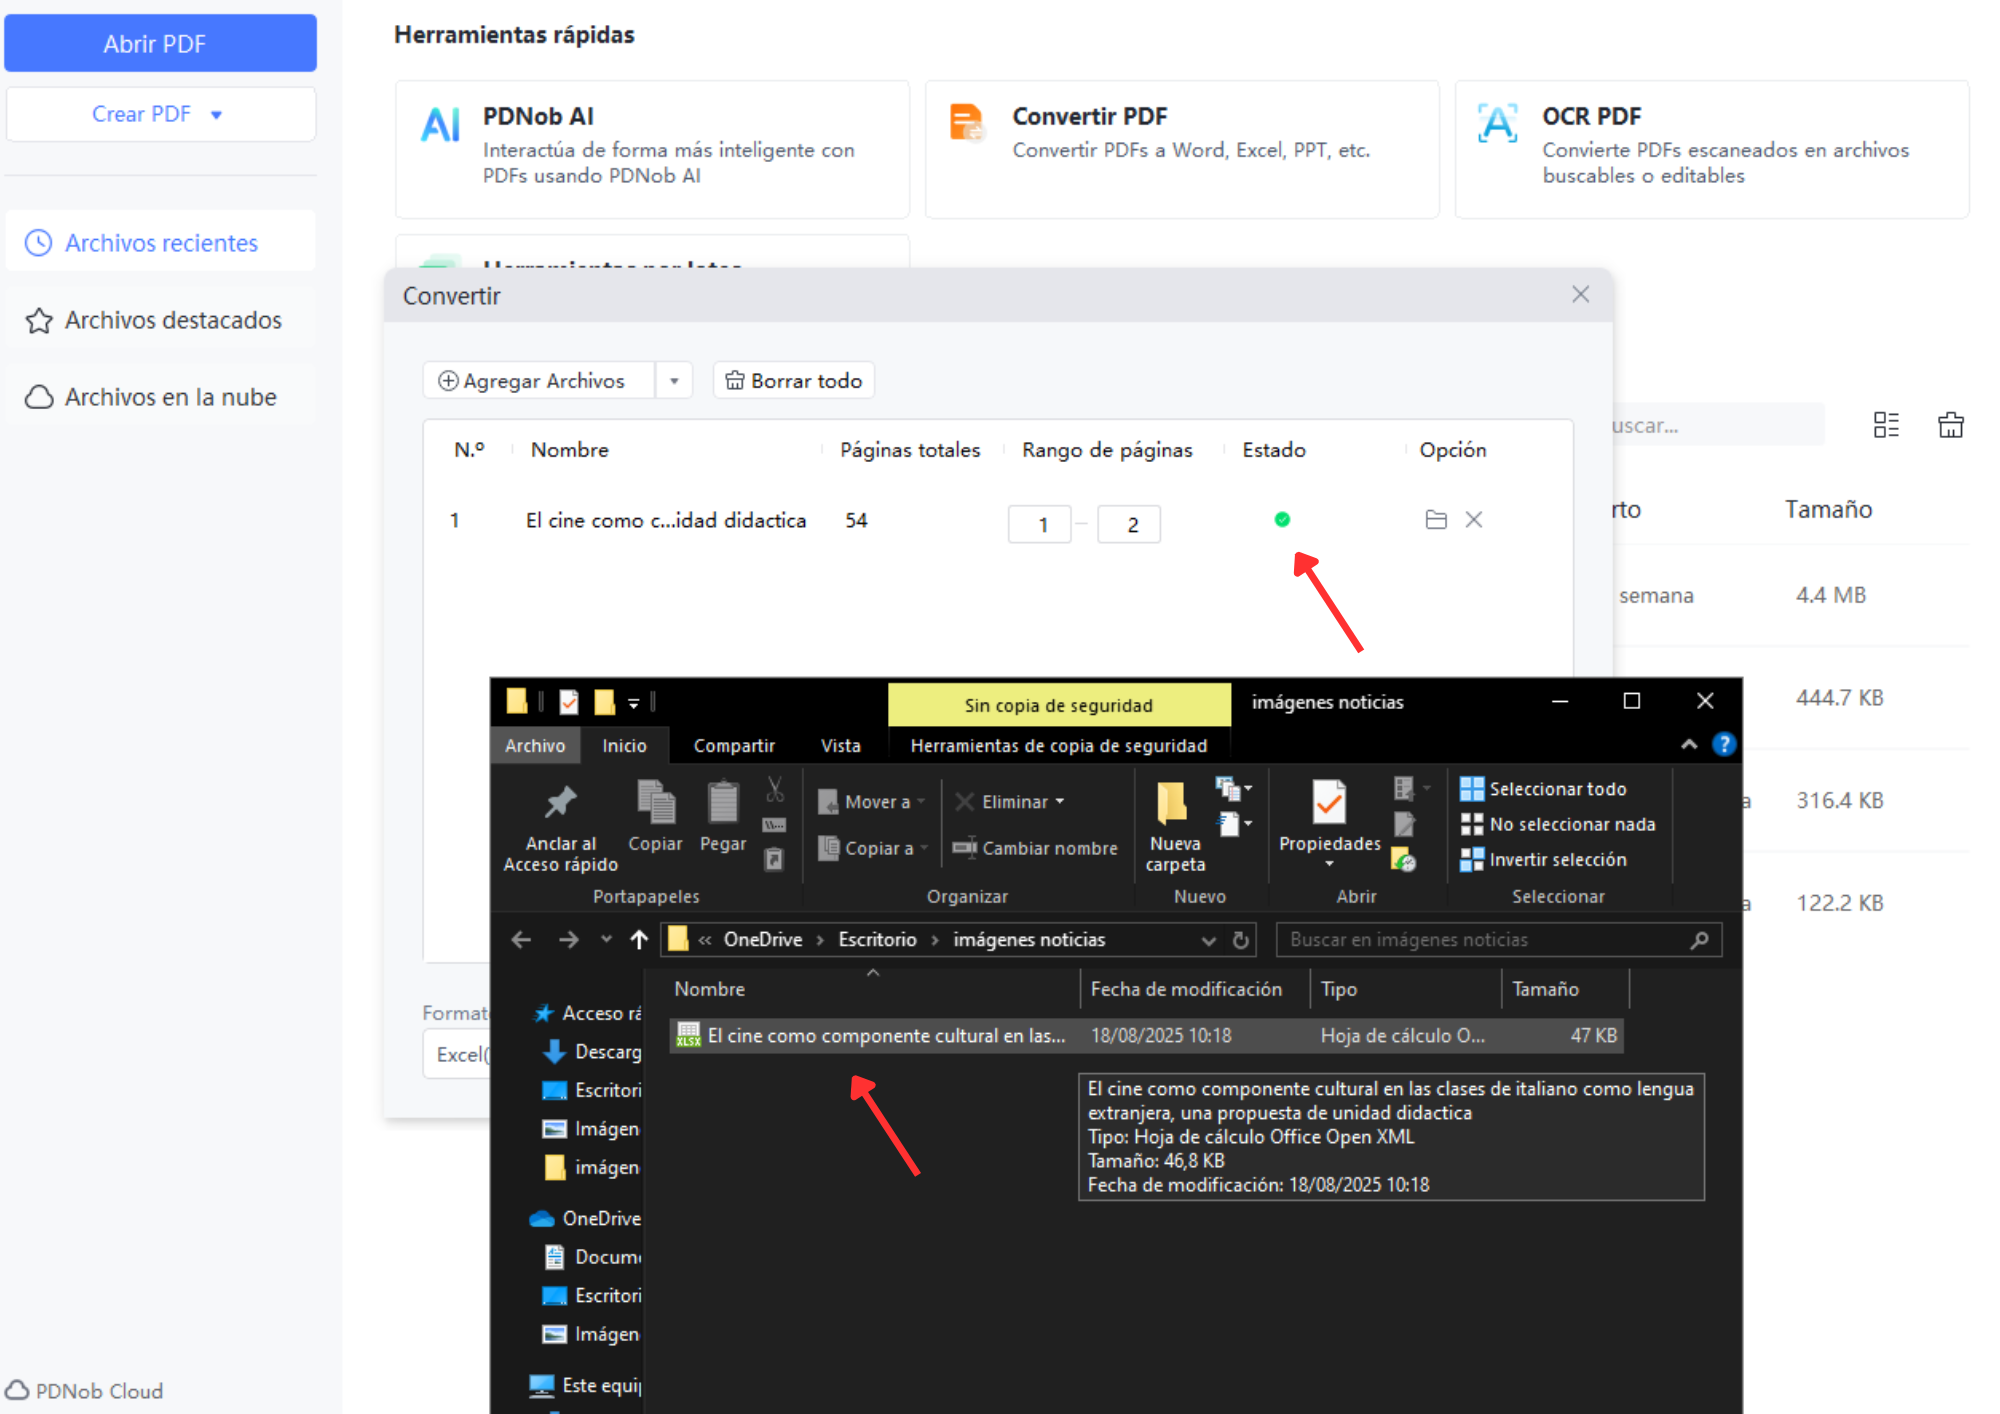The width and height of the screenshot is (2000, 1414).
Task: Click the trash icon beside list view
Action: coord(1951,425)
